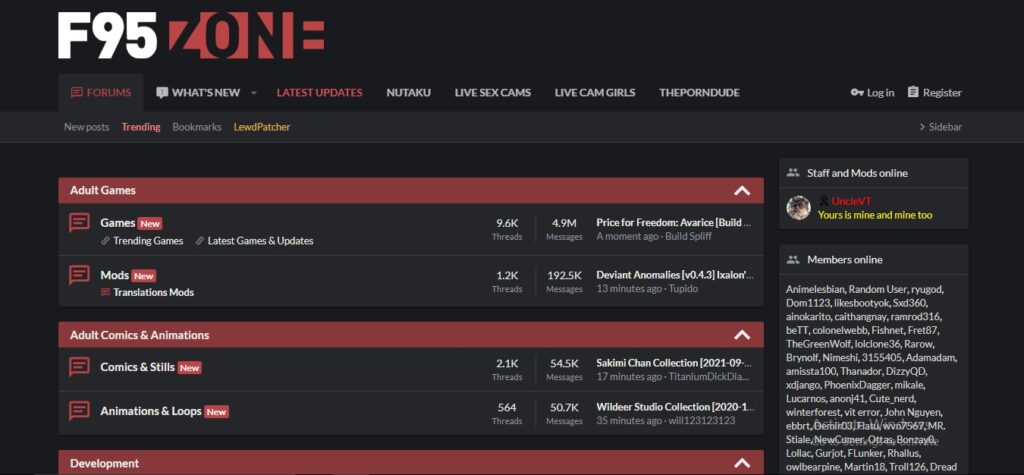1024x475 pixels.
Task: Toggle the Sidebar visibility
Action: tap(940, 127)
